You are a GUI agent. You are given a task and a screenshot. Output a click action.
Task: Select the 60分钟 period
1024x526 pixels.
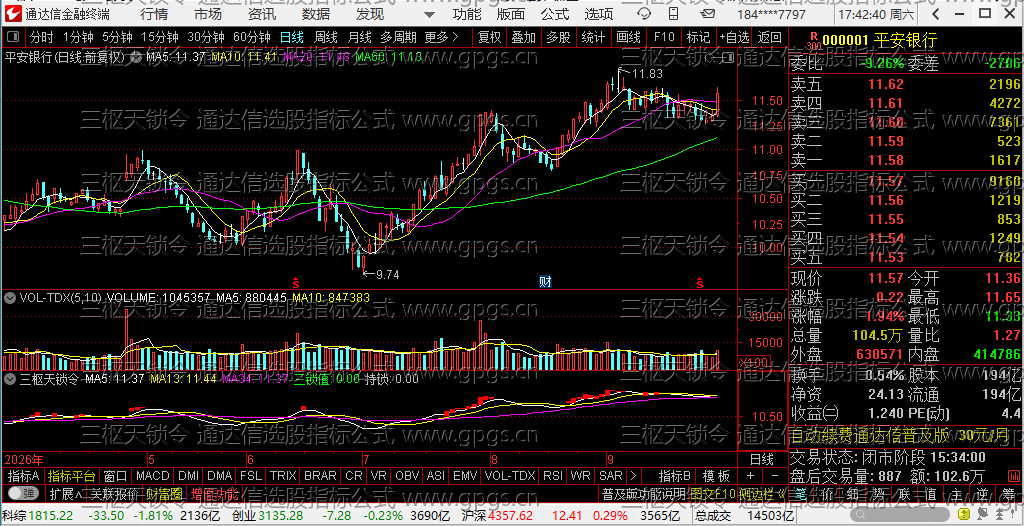[251, 37]
